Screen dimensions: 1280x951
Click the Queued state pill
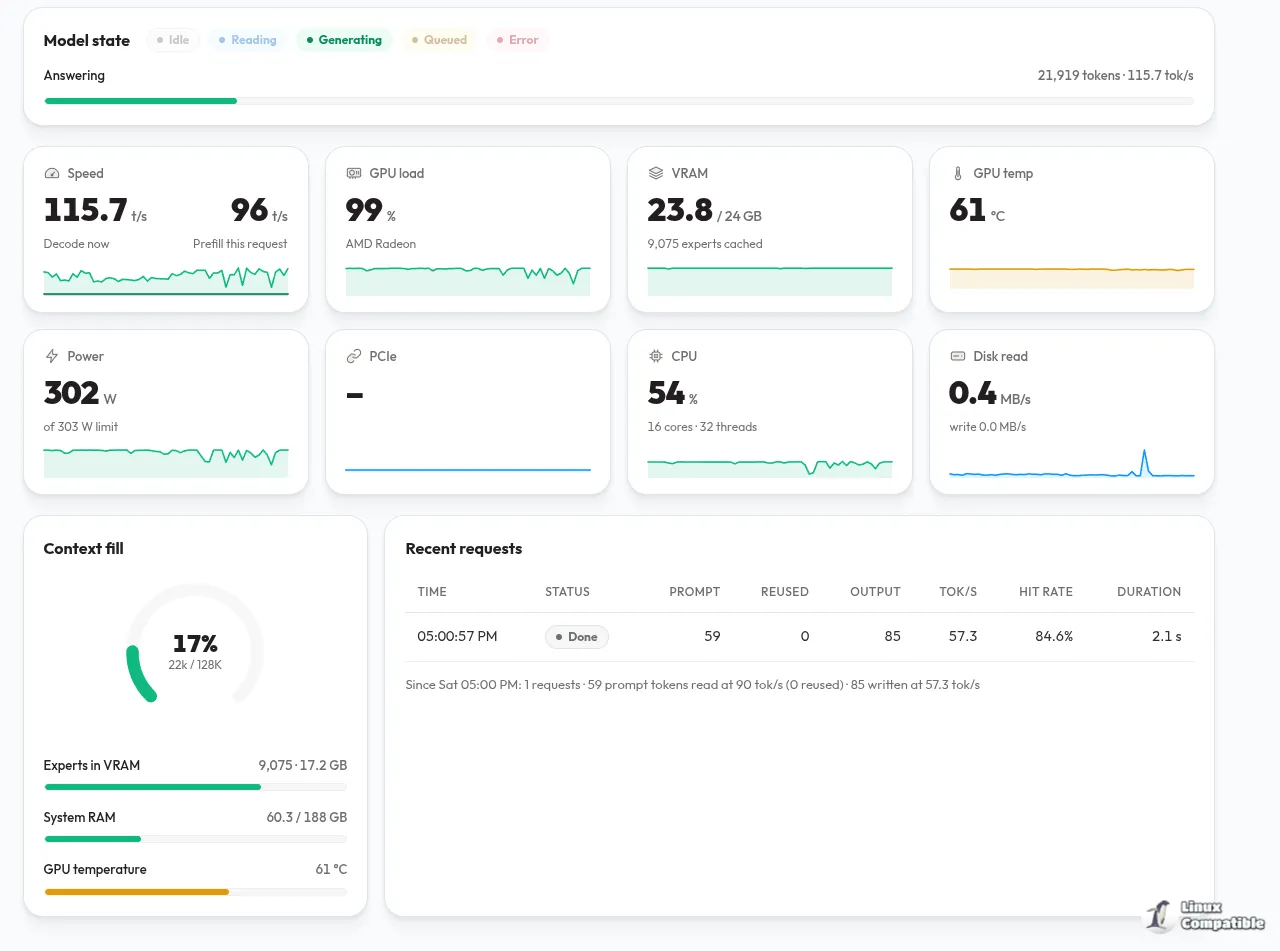[439, 40]
